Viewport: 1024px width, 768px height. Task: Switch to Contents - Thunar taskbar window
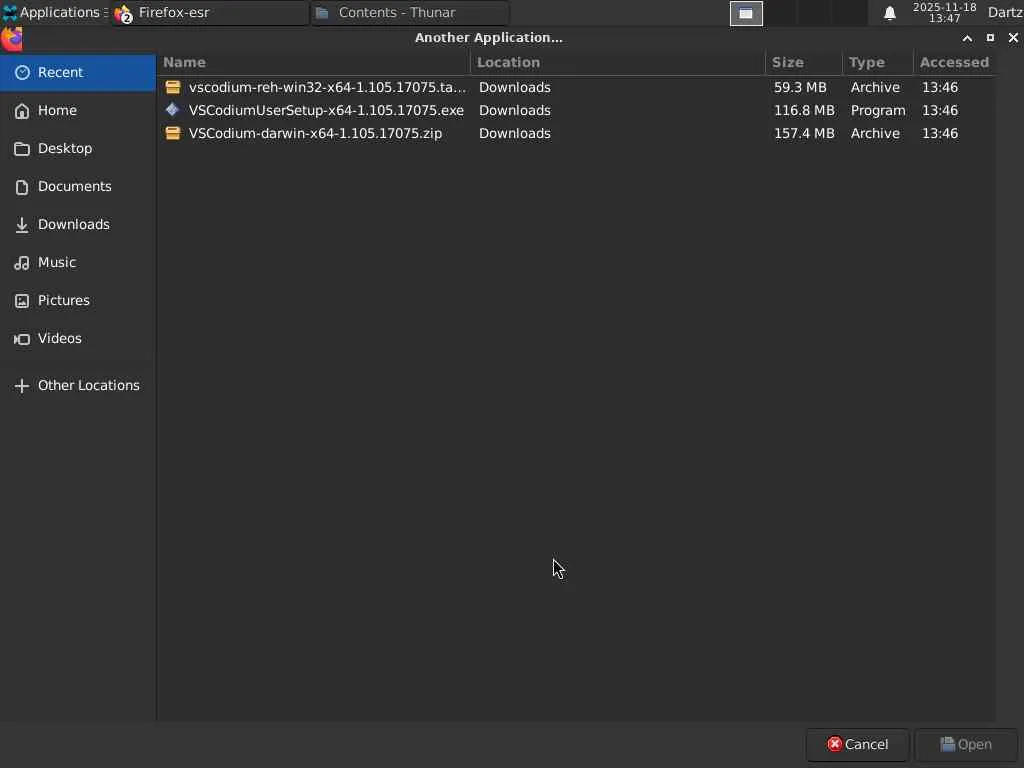(x=409, y=12)
